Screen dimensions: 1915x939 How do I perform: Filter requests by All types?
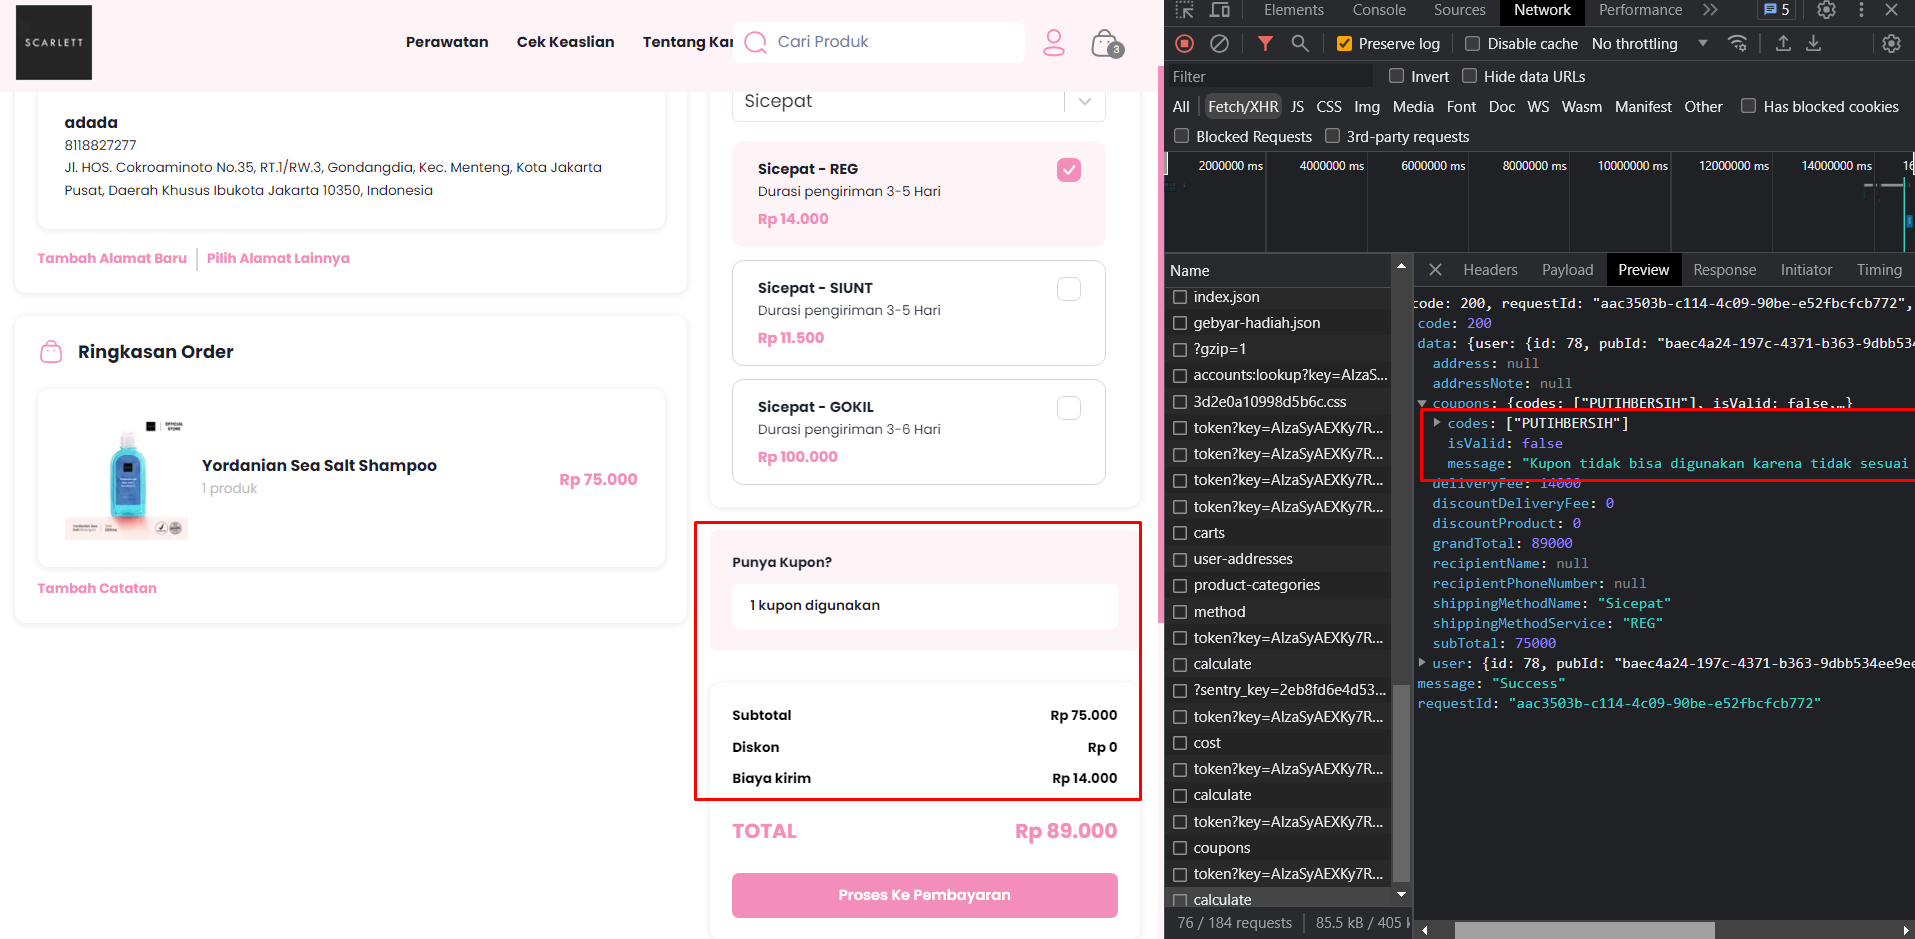coord(1181,106)
